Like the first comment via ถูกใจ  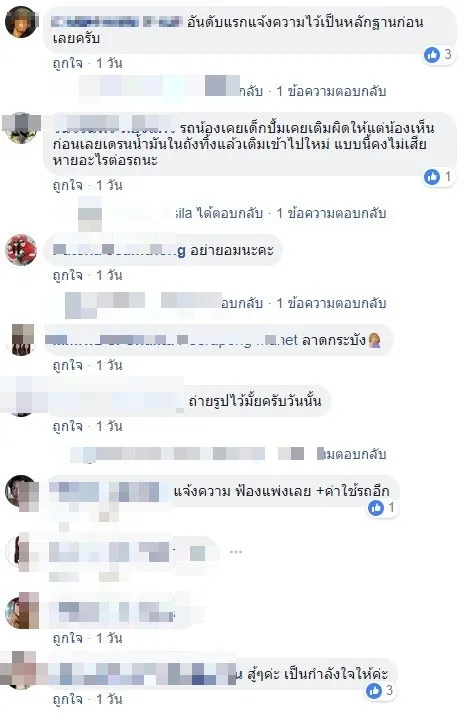68,63
